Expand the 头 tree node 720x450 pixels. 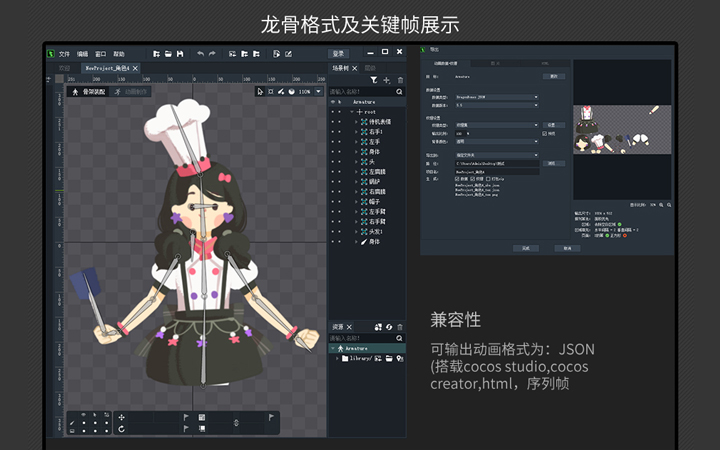coord(356,162)
